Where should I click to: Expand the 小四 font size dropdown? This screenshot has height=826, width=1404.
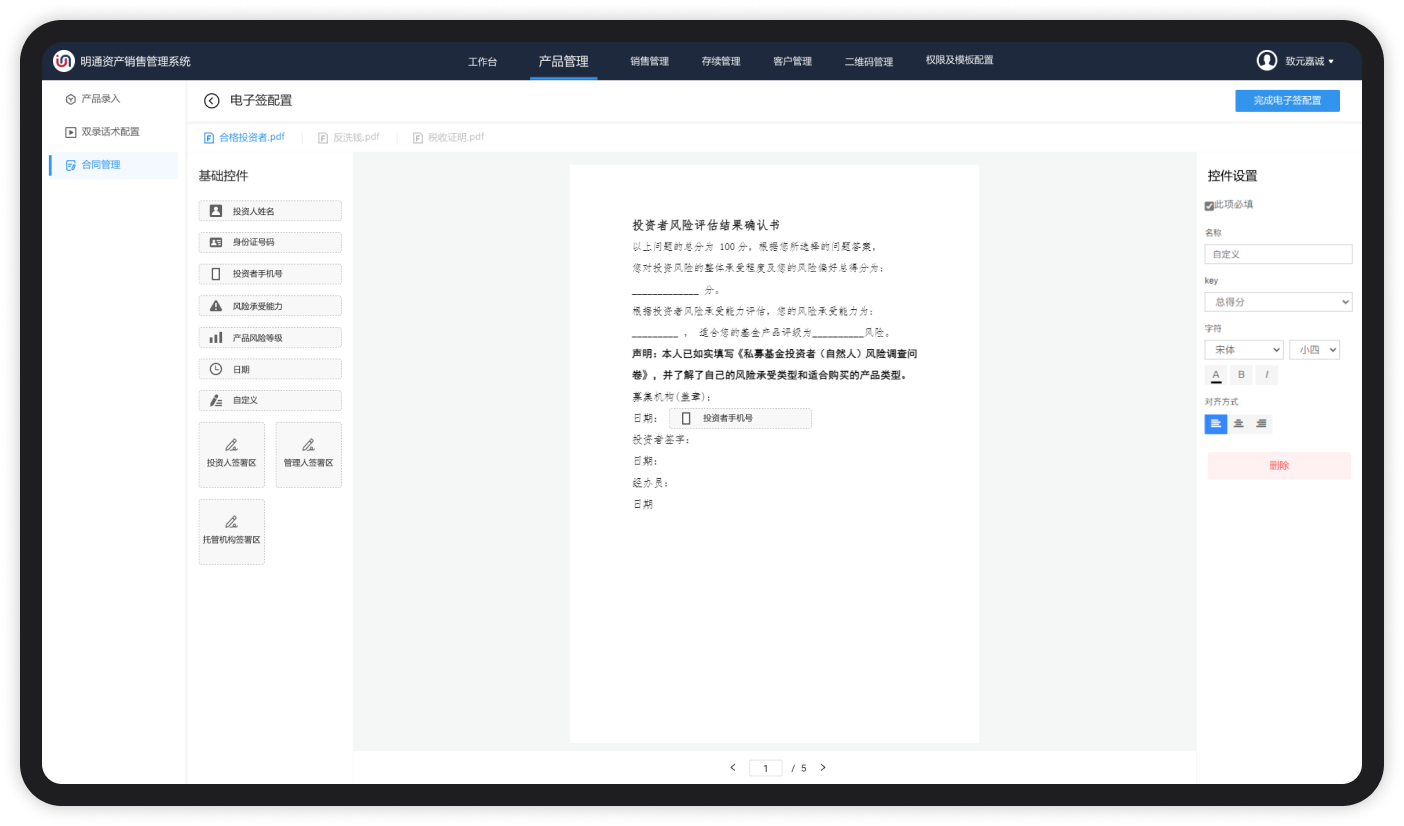[x=1314, y=350]
